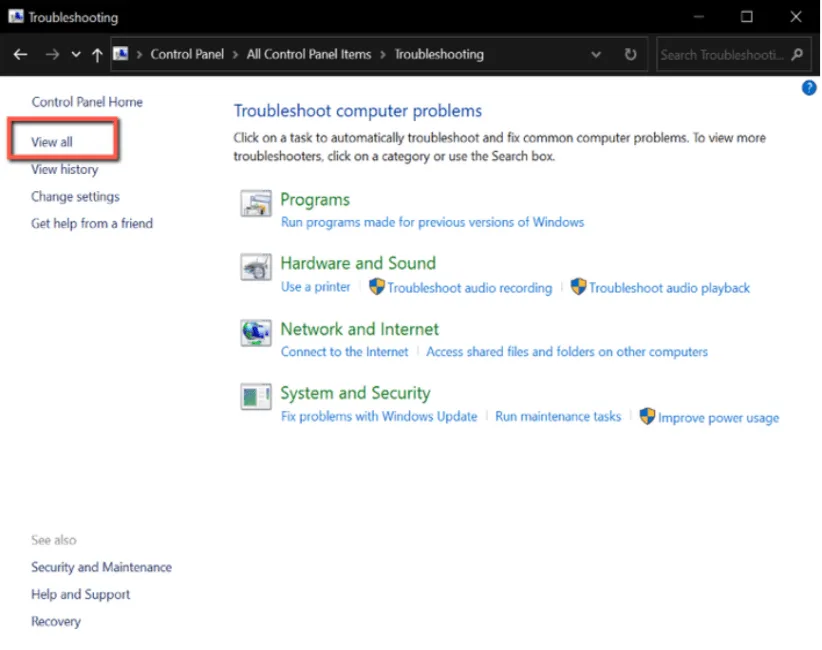Select All Control Panel Items breadcrumb
Screen dimensions: 822x650
309,55
